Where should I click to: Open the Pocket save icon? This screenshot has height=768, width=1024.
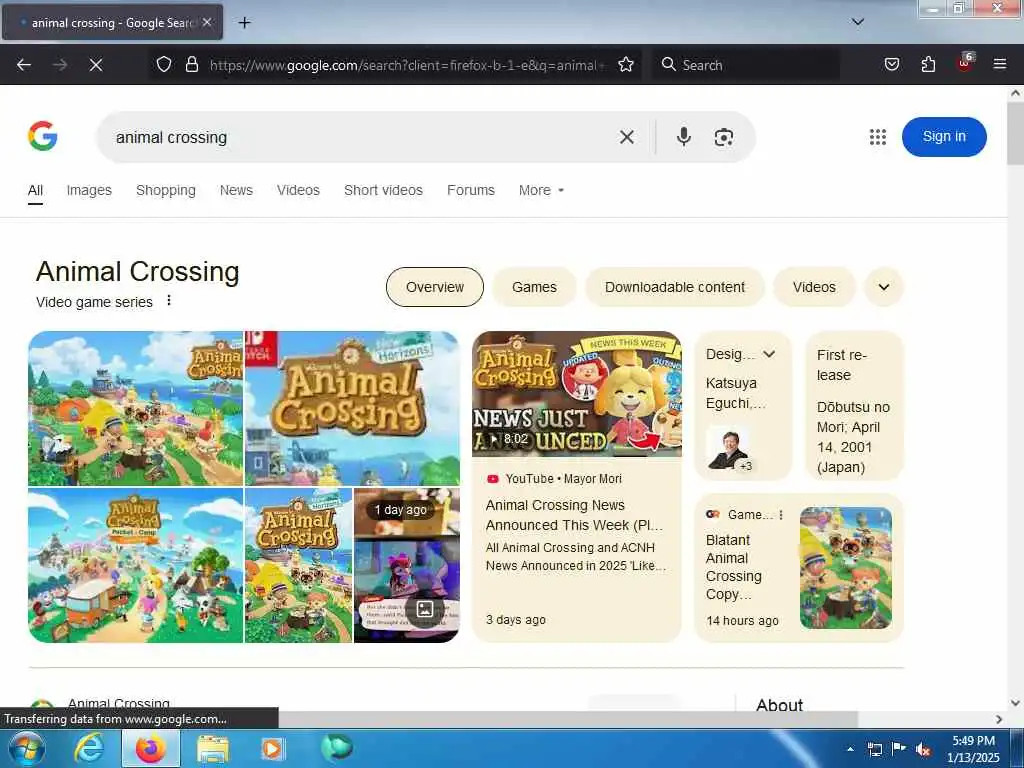click(x=892, y=64)
